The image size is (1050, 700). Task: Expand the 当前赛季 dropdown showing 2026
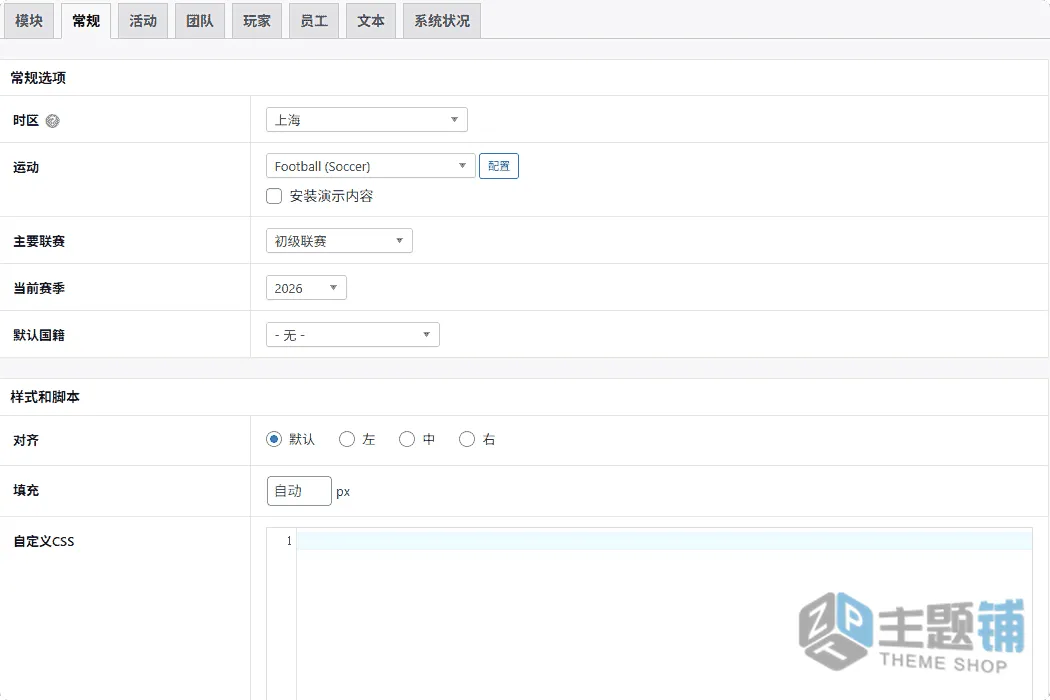coord(306,288)
